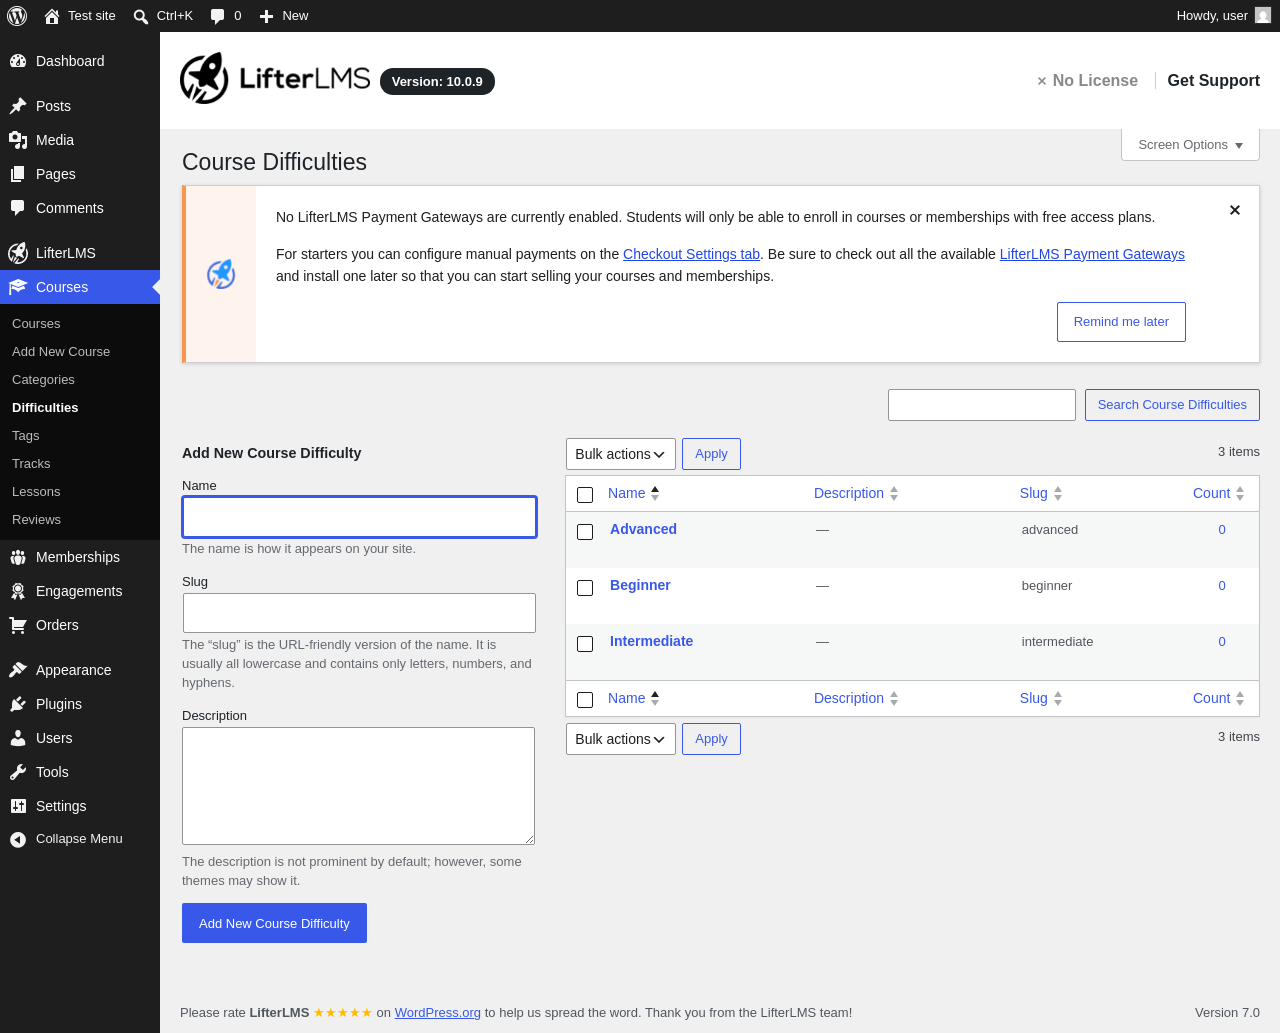1280x1033 pixels.
Task: Click the comments bubble icon in admin bar
Action: pos(218,16)
